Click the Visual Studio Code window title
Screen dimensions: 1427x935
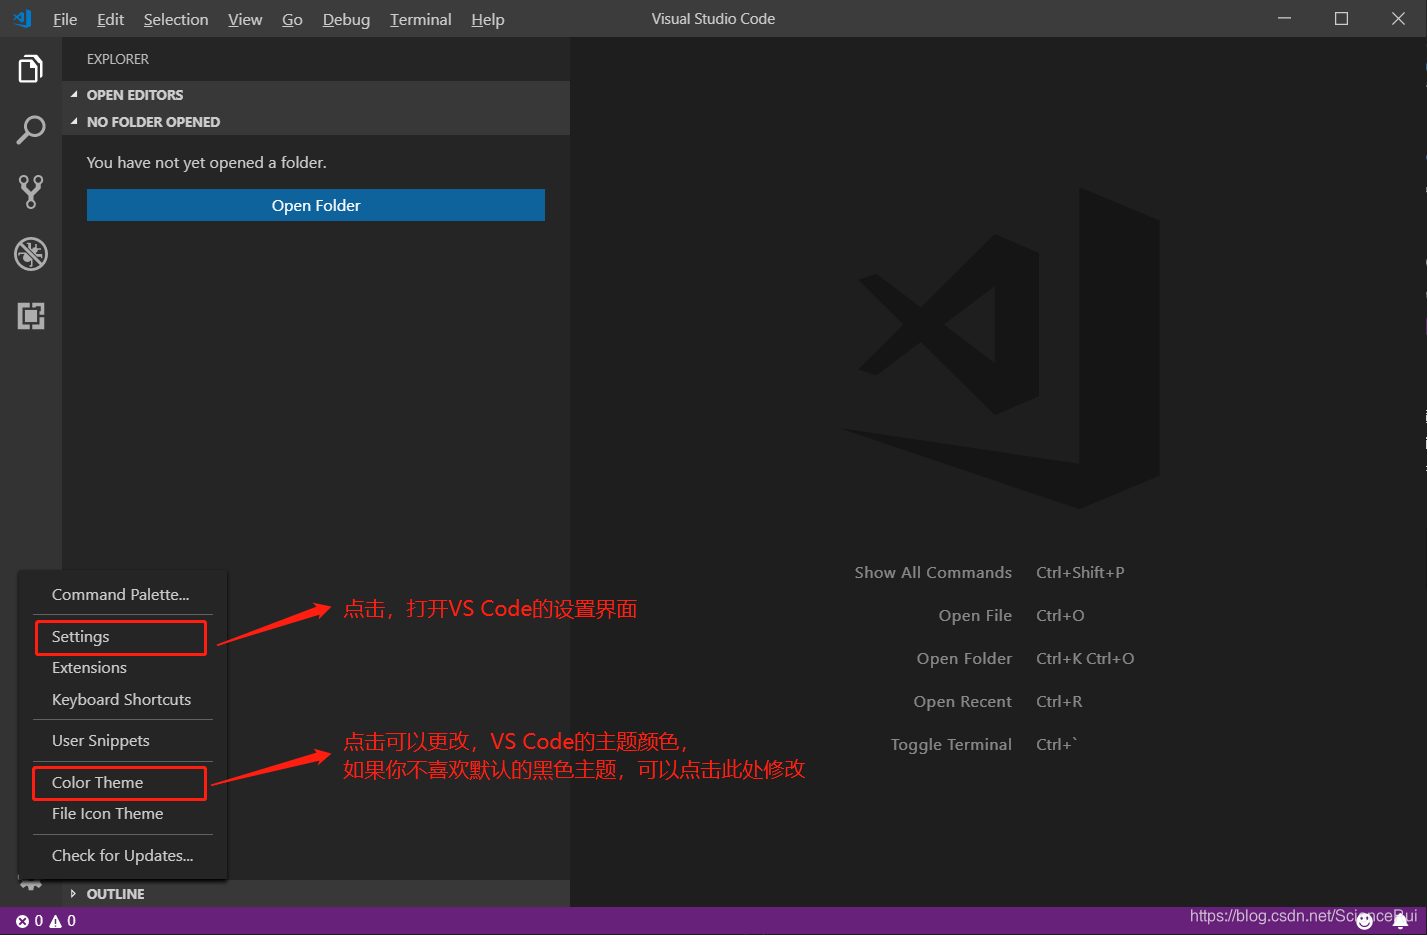pos(713,19)
